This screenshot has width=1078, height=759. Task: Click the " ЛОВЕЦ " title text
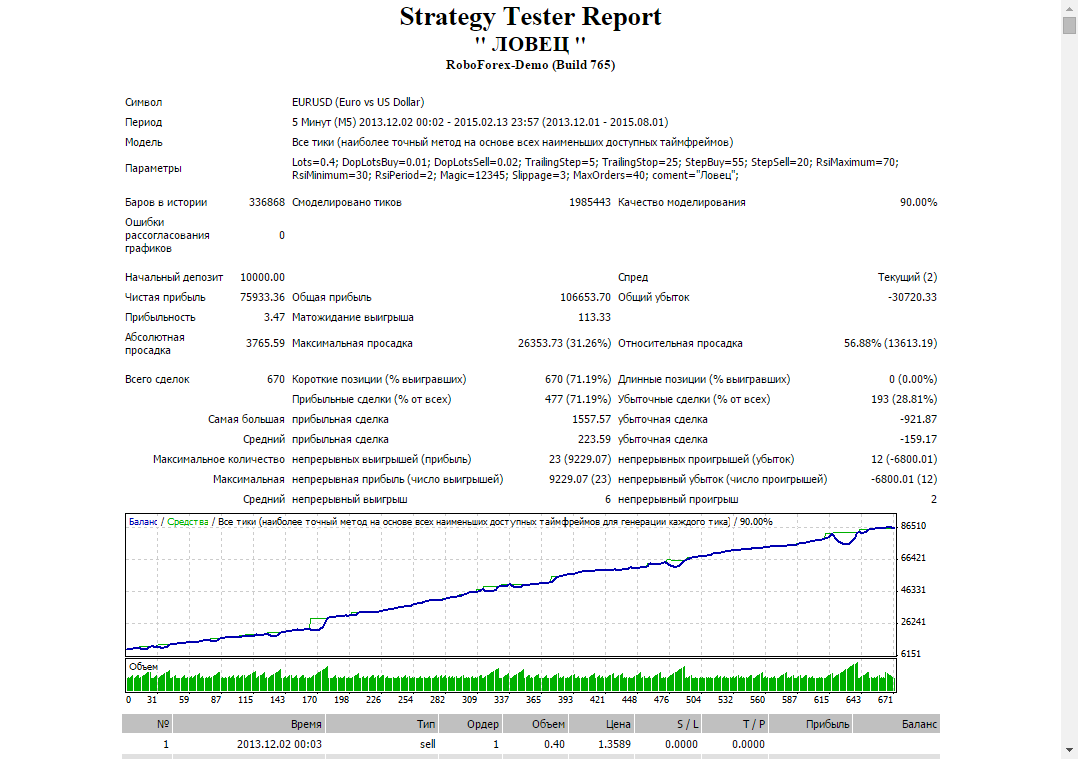pyautogui.click(x=530, y=44)
